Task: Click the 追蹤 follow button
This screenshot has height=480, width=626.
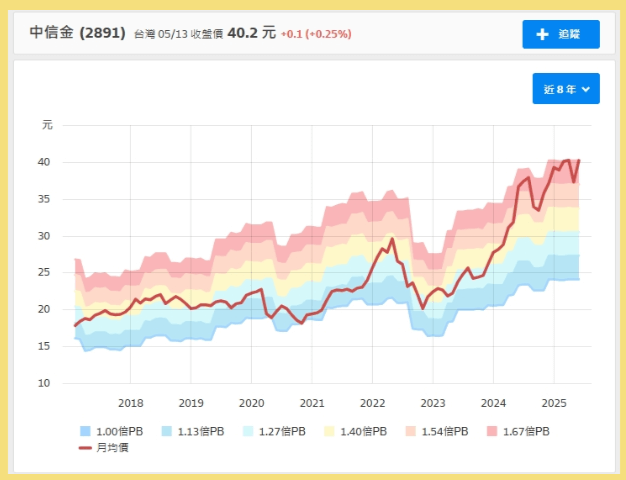Action: click(561, 34)
